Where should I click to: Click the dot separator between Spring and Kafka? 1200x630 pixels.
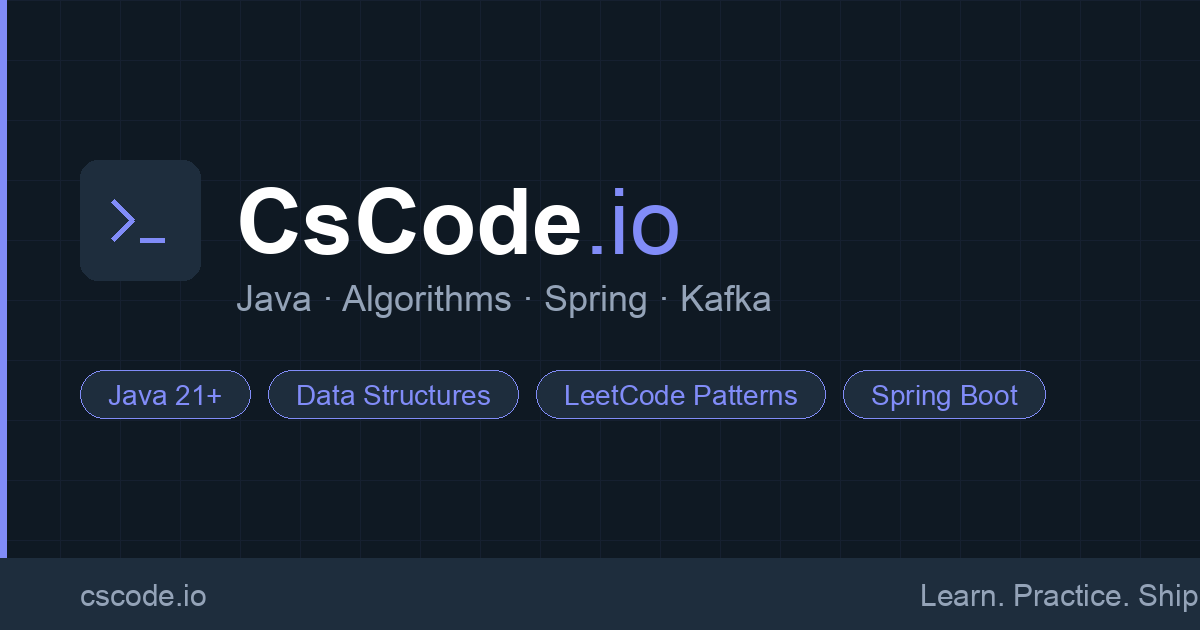664,299
